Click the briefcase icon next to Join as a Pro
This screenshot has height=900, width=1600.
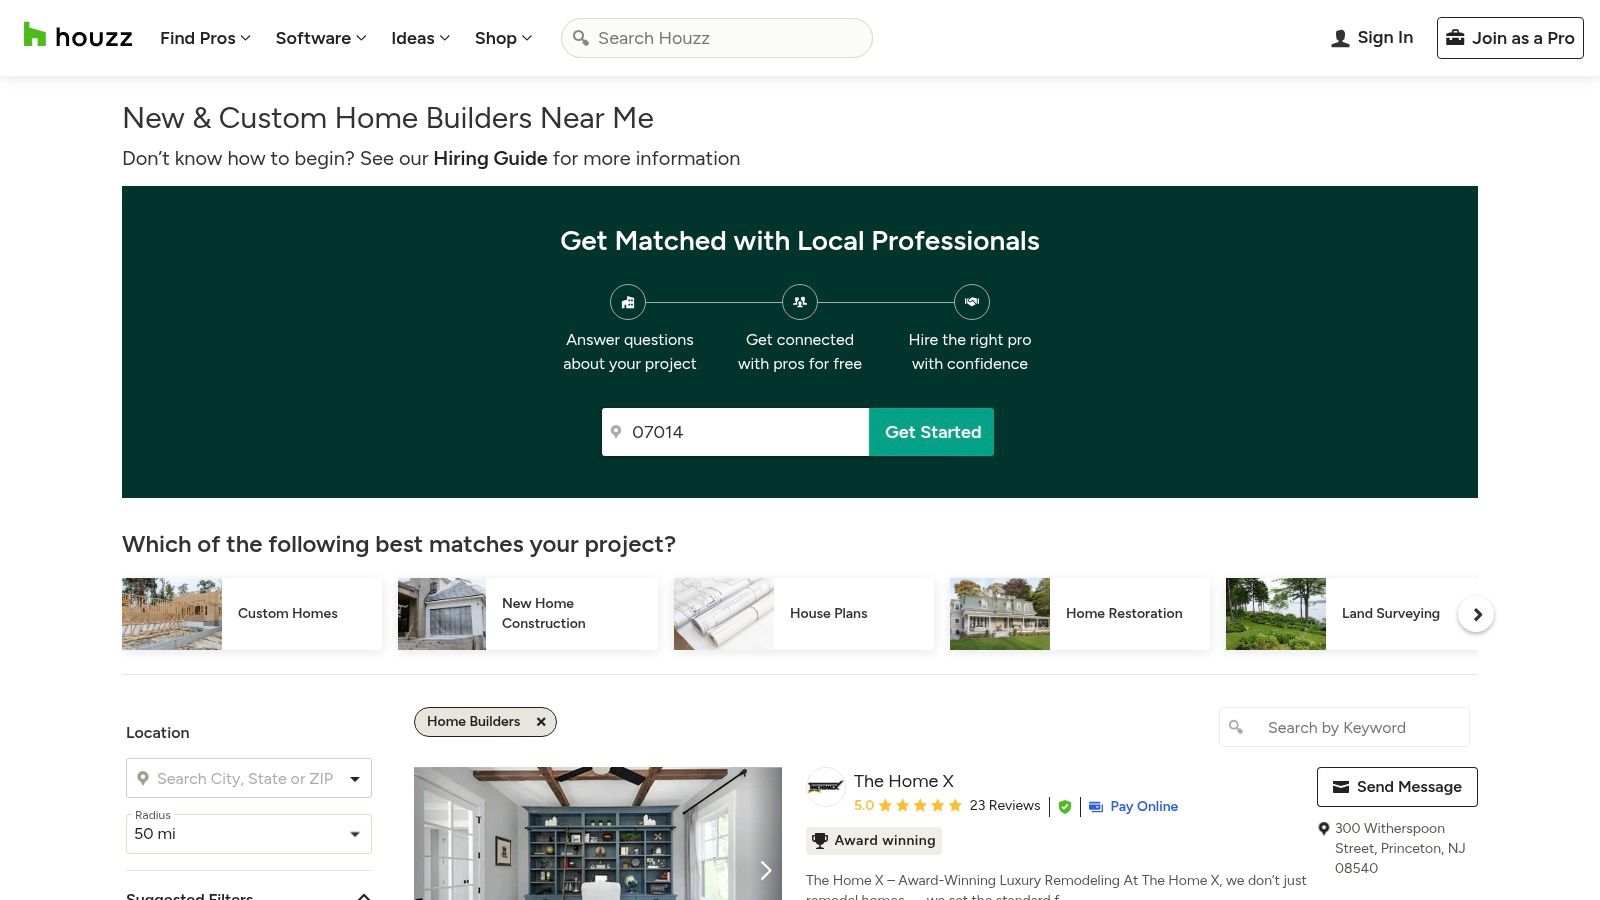tap(1456, 37)
